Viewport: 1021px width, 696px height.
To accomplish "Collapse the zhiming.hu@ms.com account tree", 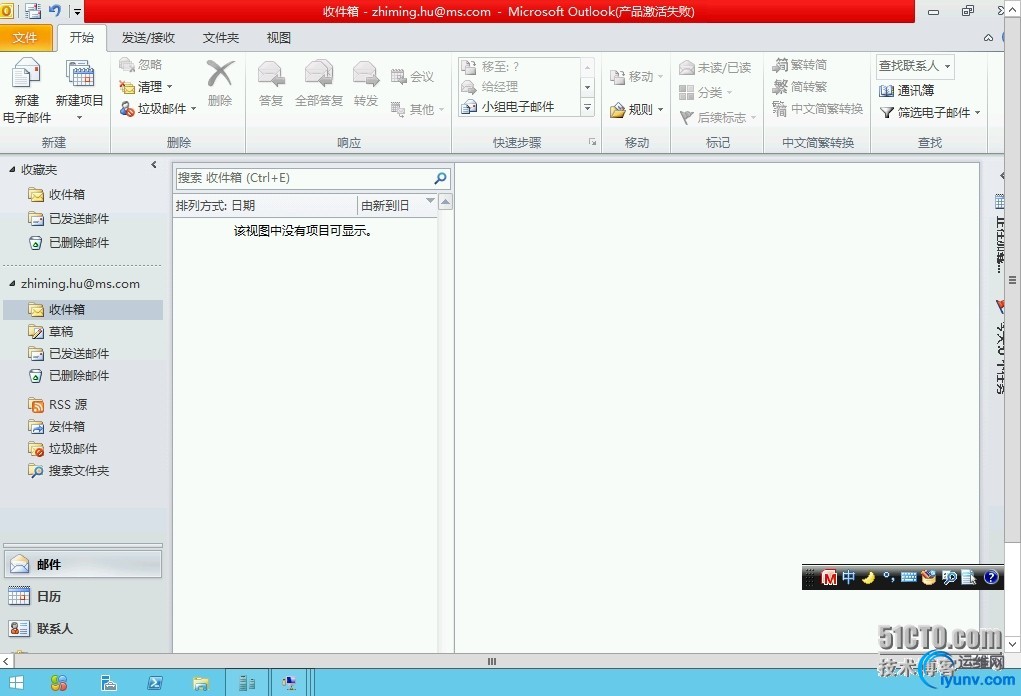I will 12,283.
